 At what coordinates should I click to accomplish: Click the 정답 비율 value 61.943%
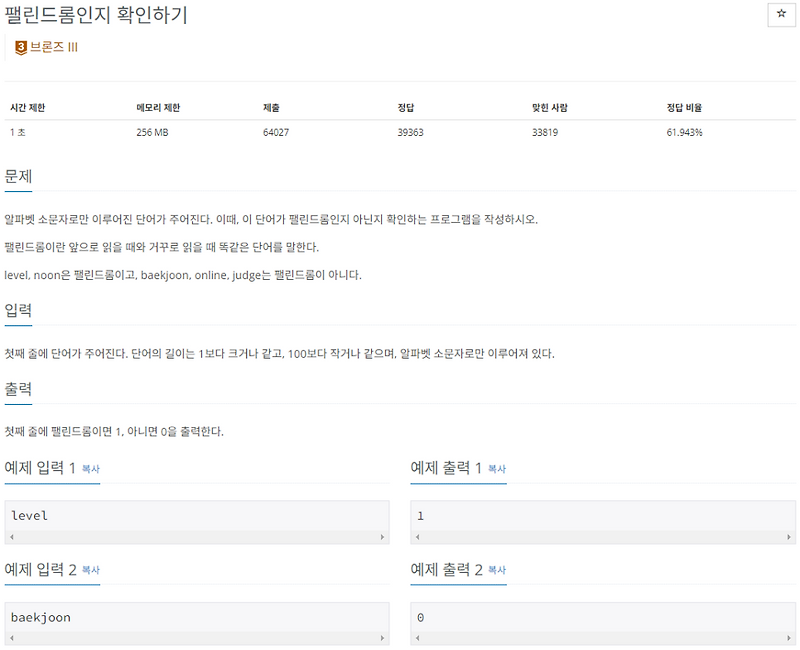tap(685, 131)
